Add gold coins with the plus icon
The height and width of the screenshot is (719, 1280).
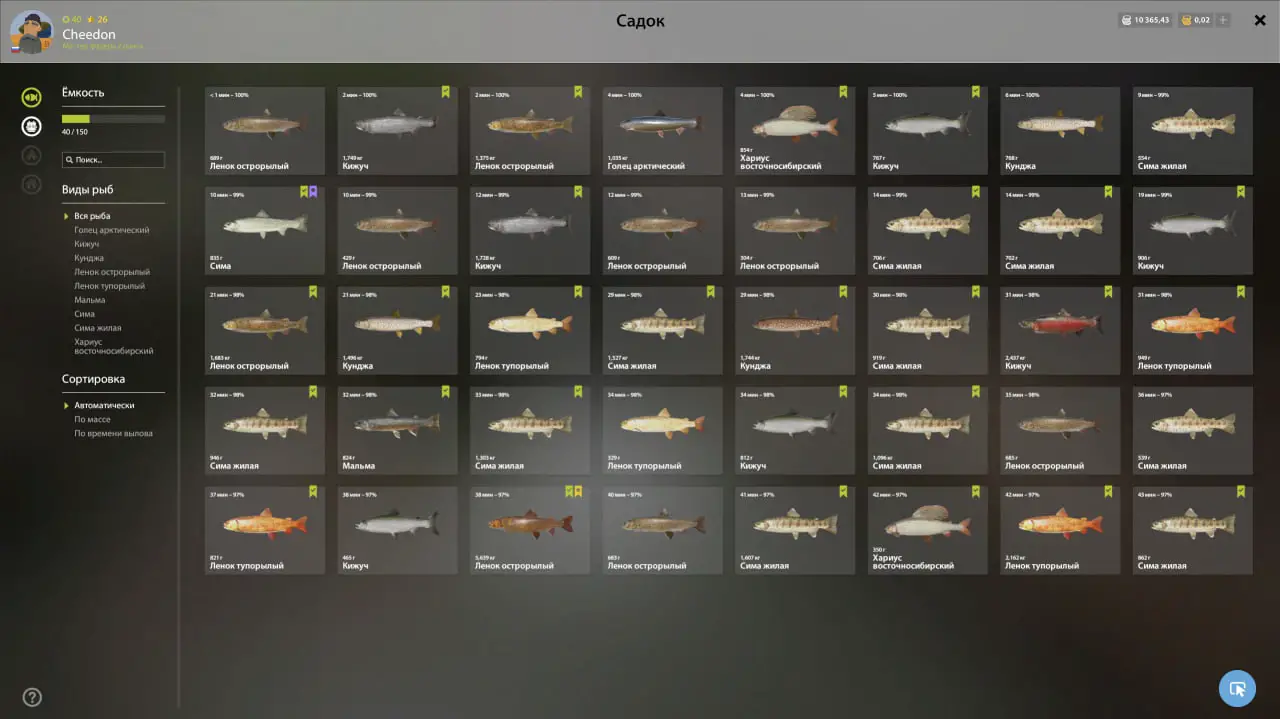[x=1223, y=20]
